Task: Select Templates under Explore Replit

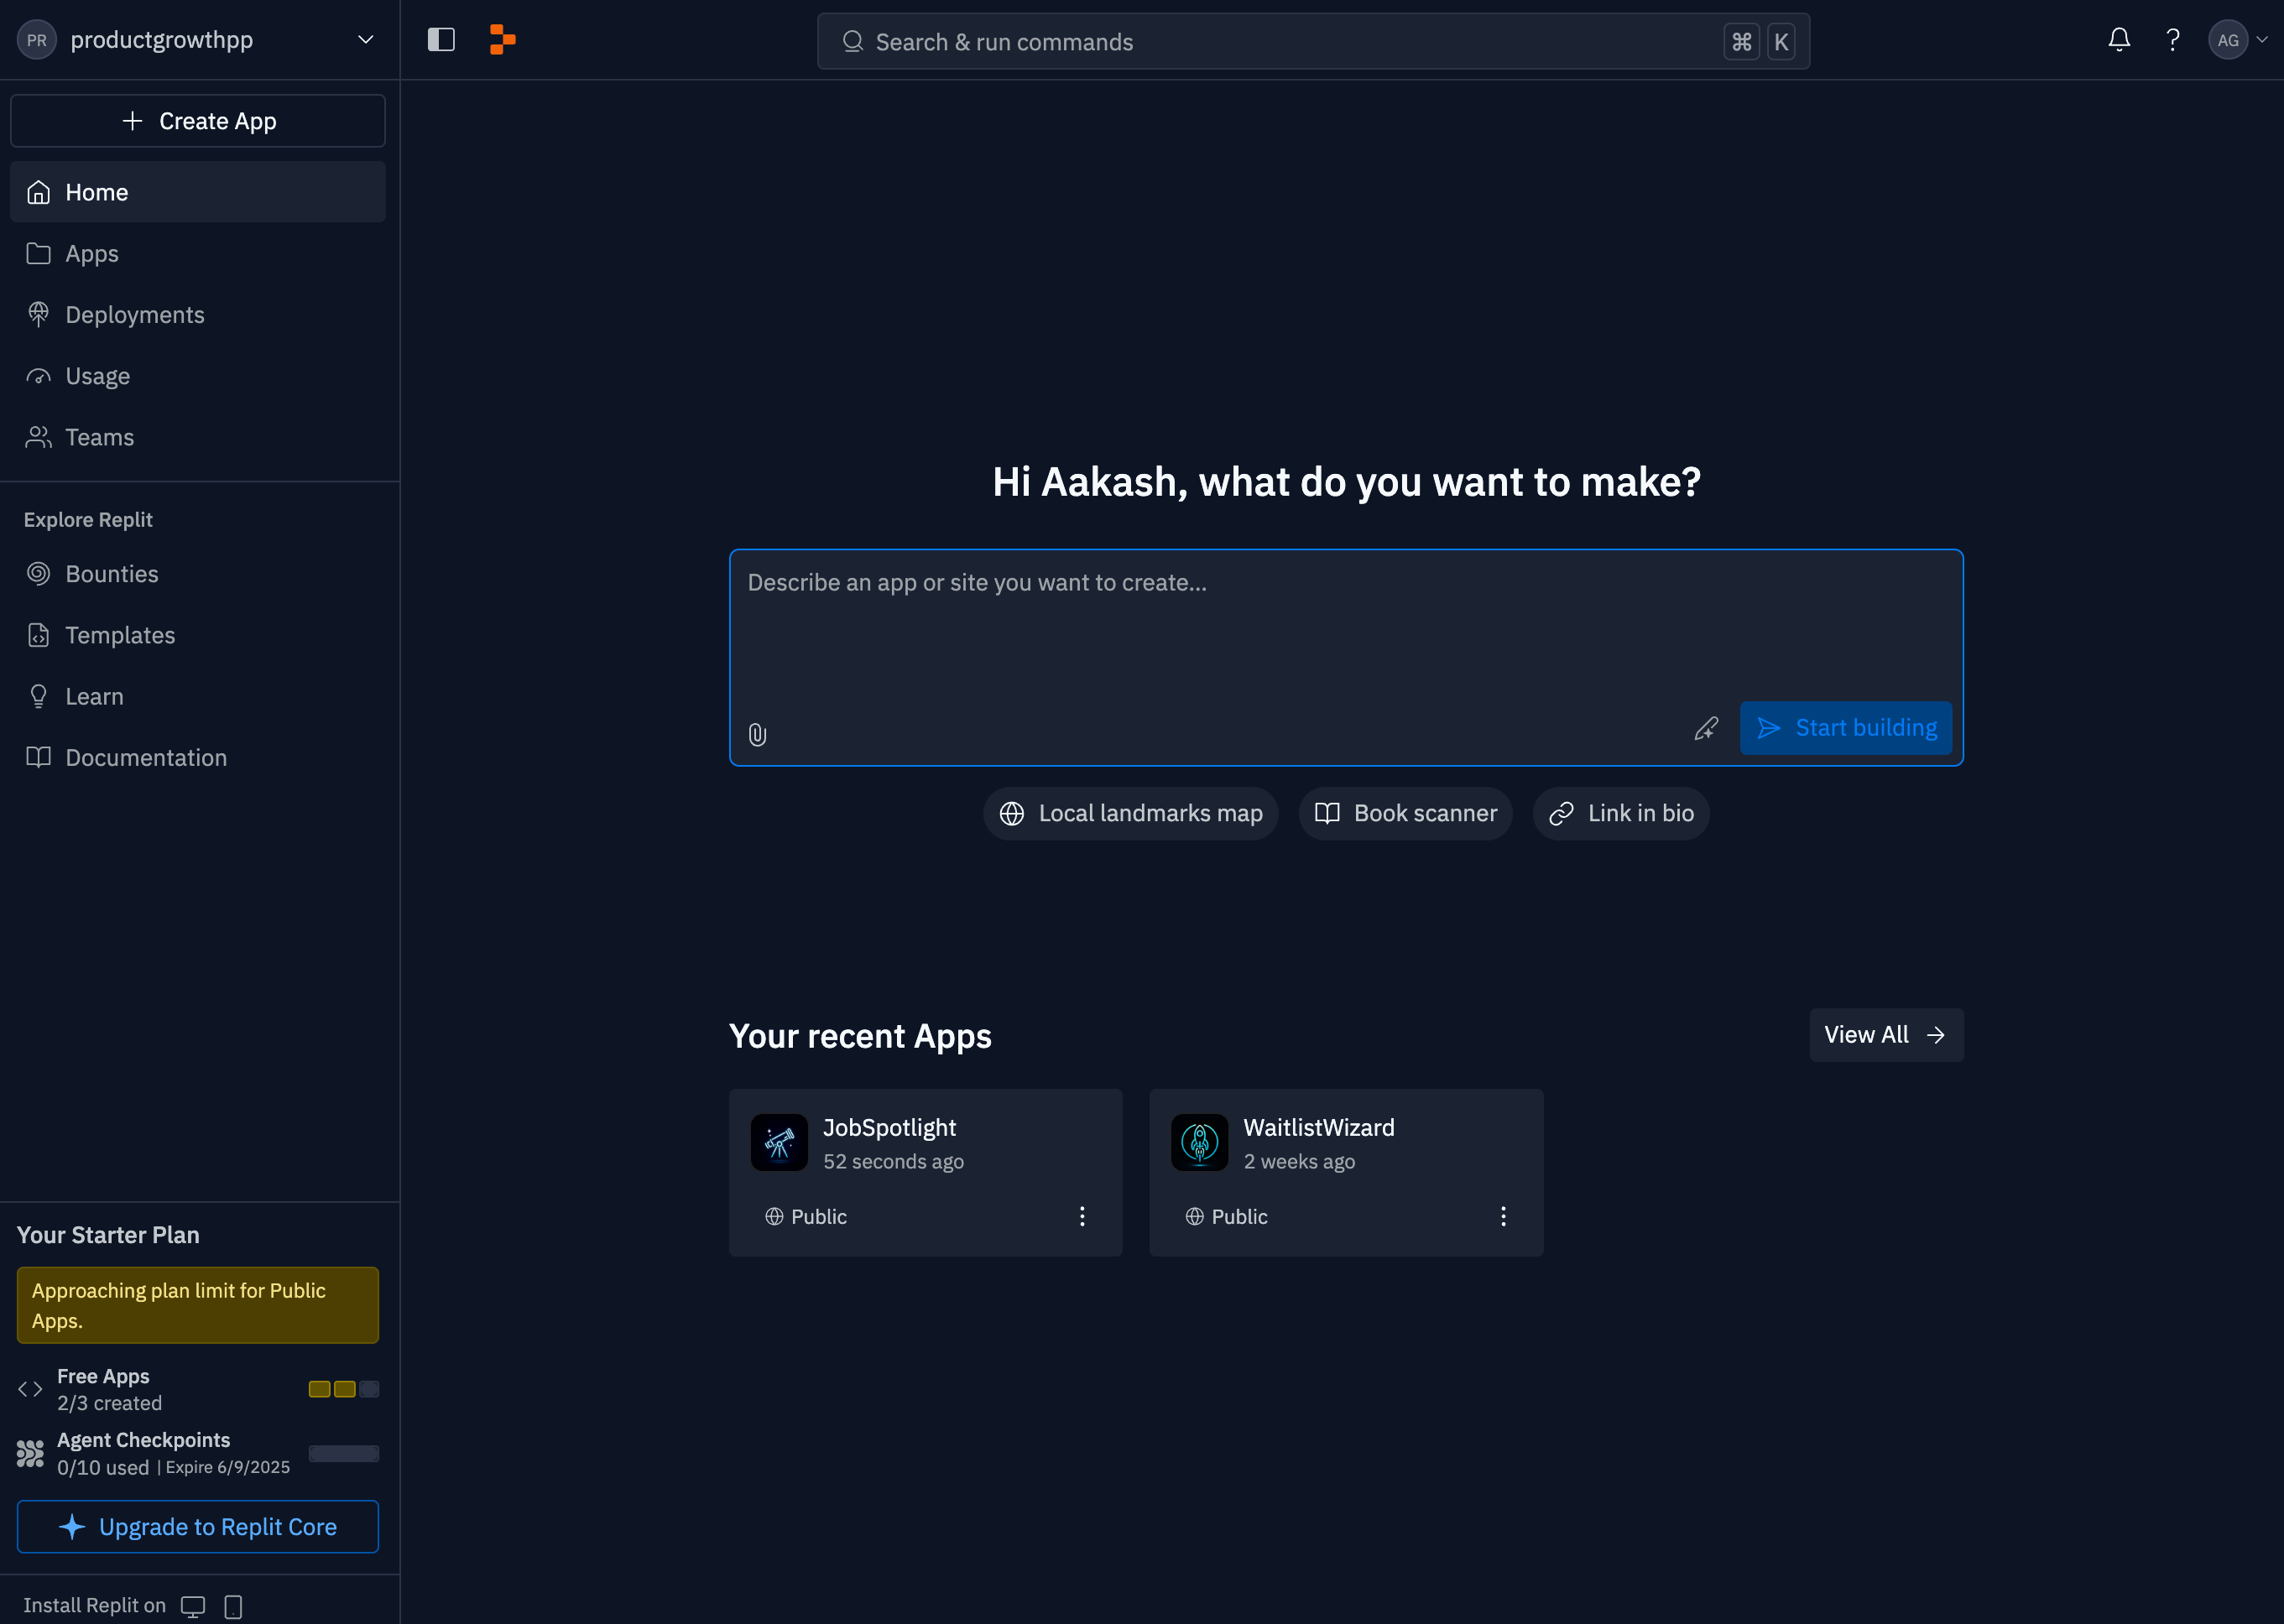Action: 120,634
